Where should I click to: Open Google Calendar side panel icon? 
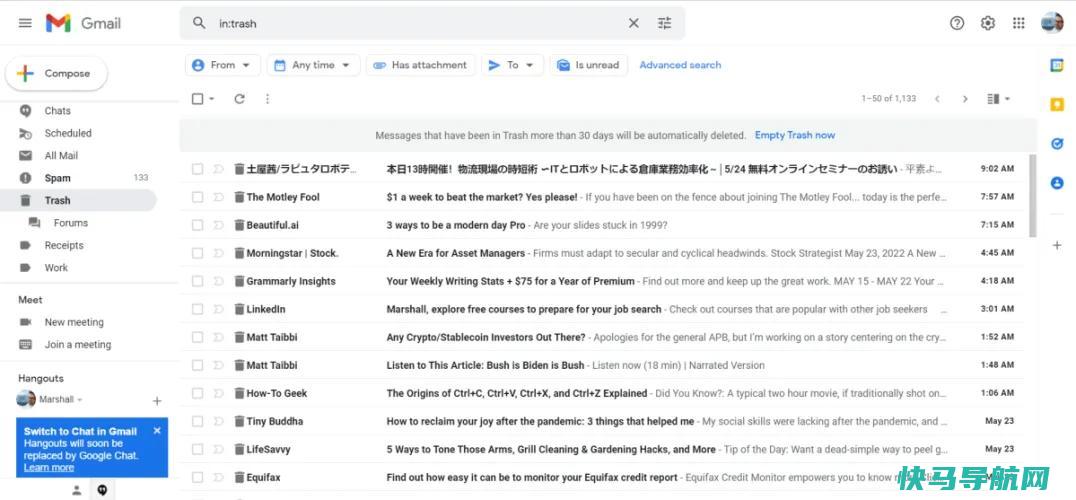coord(1057,65)
